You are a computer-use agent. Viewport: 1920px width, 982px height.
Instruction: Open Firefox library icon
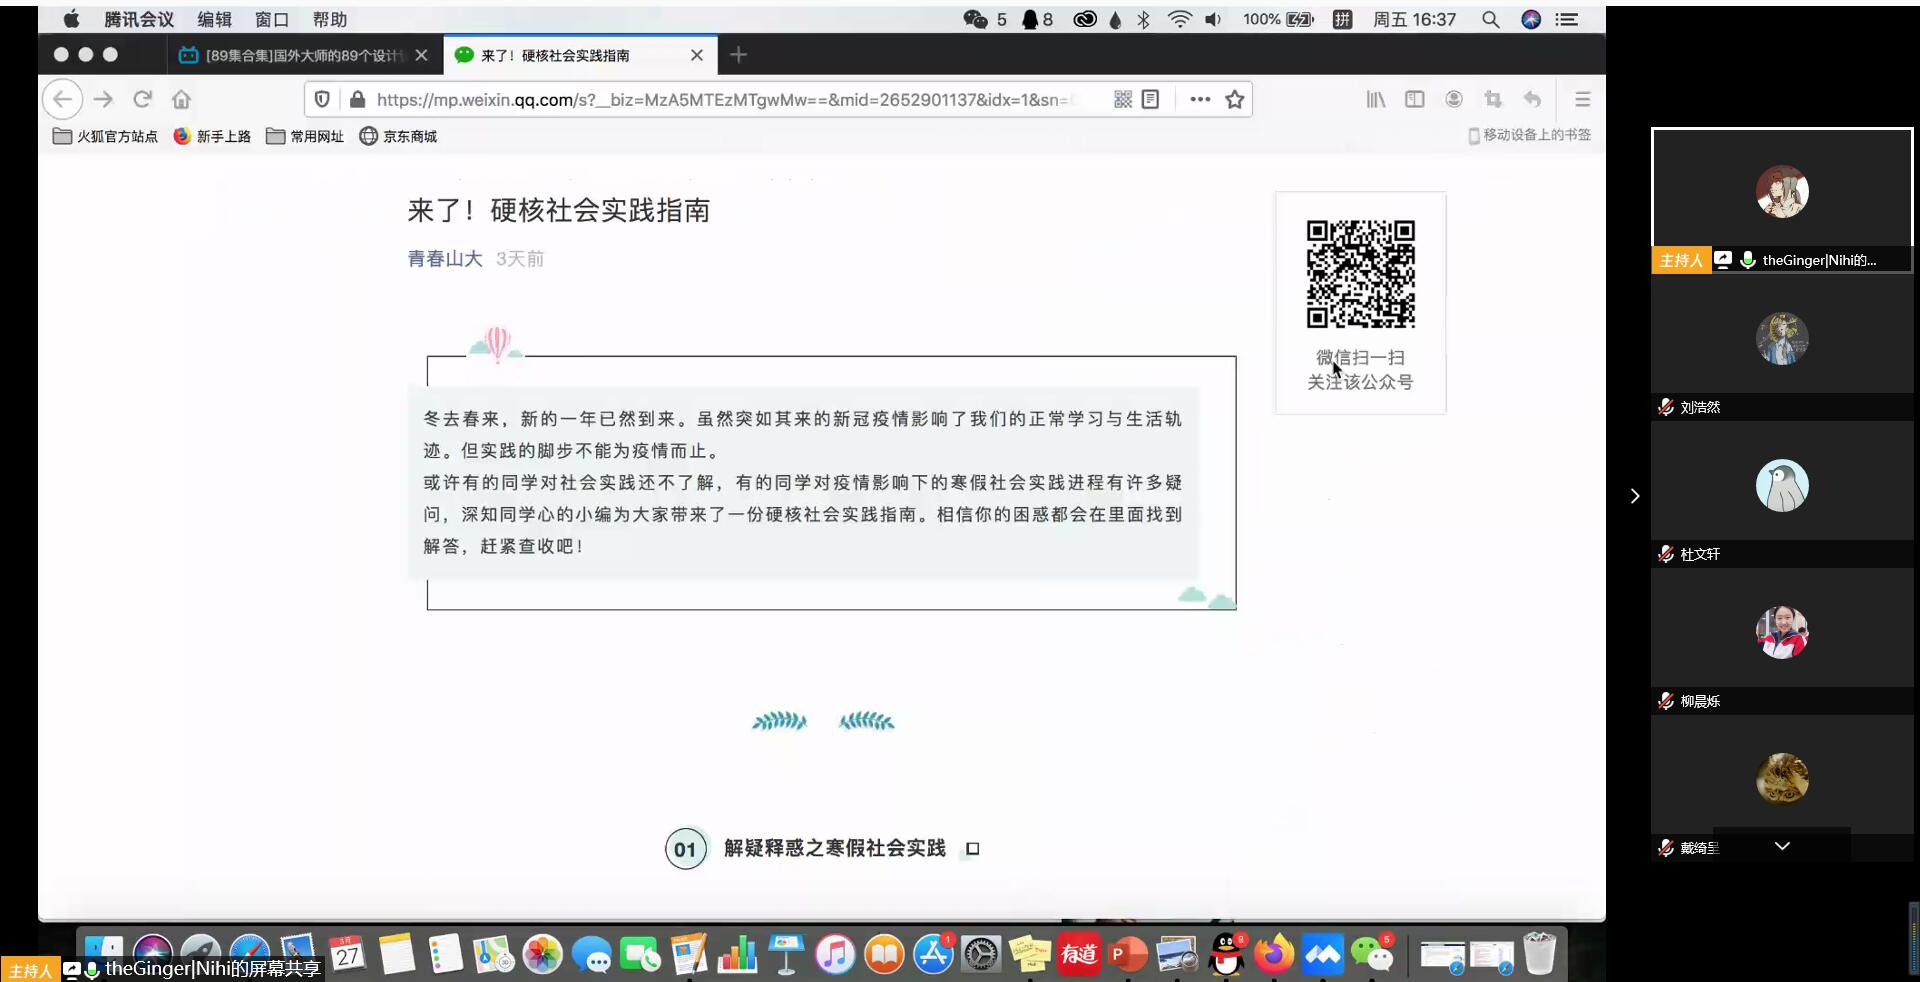1376,99
